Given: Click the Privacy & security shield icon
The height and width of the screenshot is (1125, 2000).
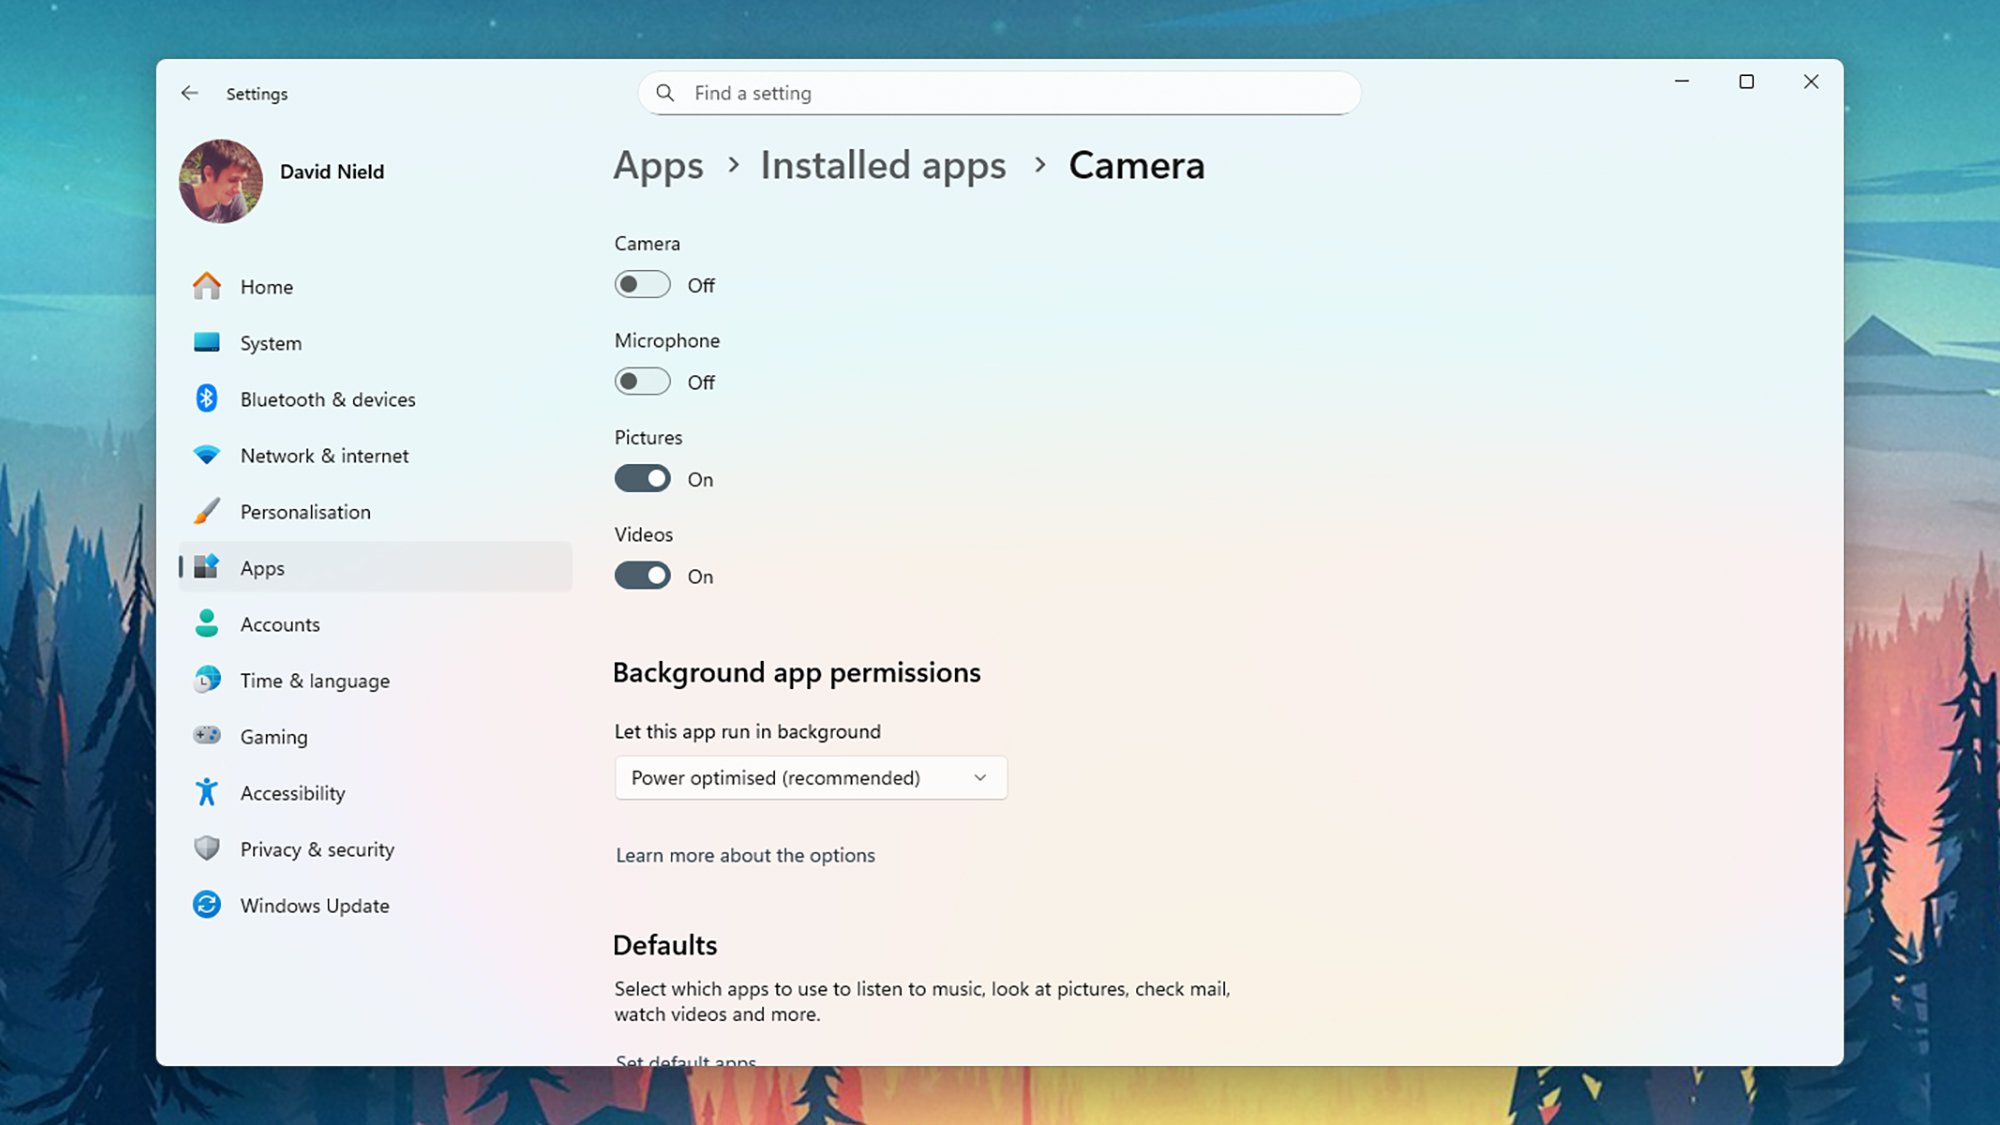Looking at the screenshot, I should 207,849.
